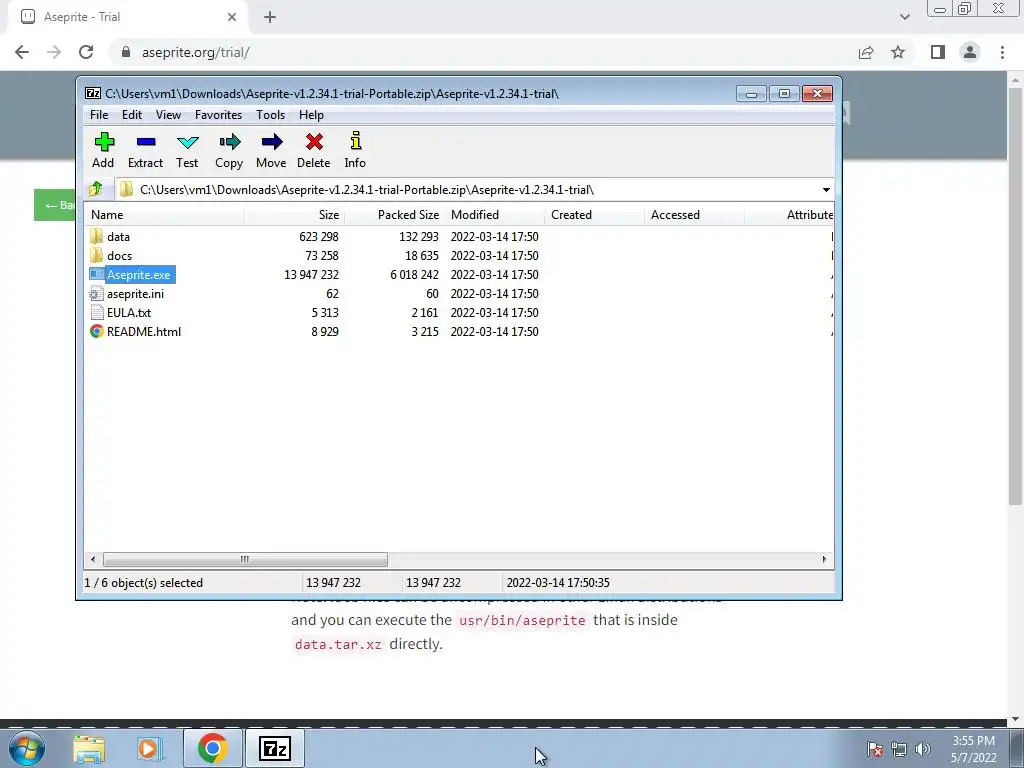Sort by the Name column header
The height and width of the screenshot is (768, 1024).
164,215
